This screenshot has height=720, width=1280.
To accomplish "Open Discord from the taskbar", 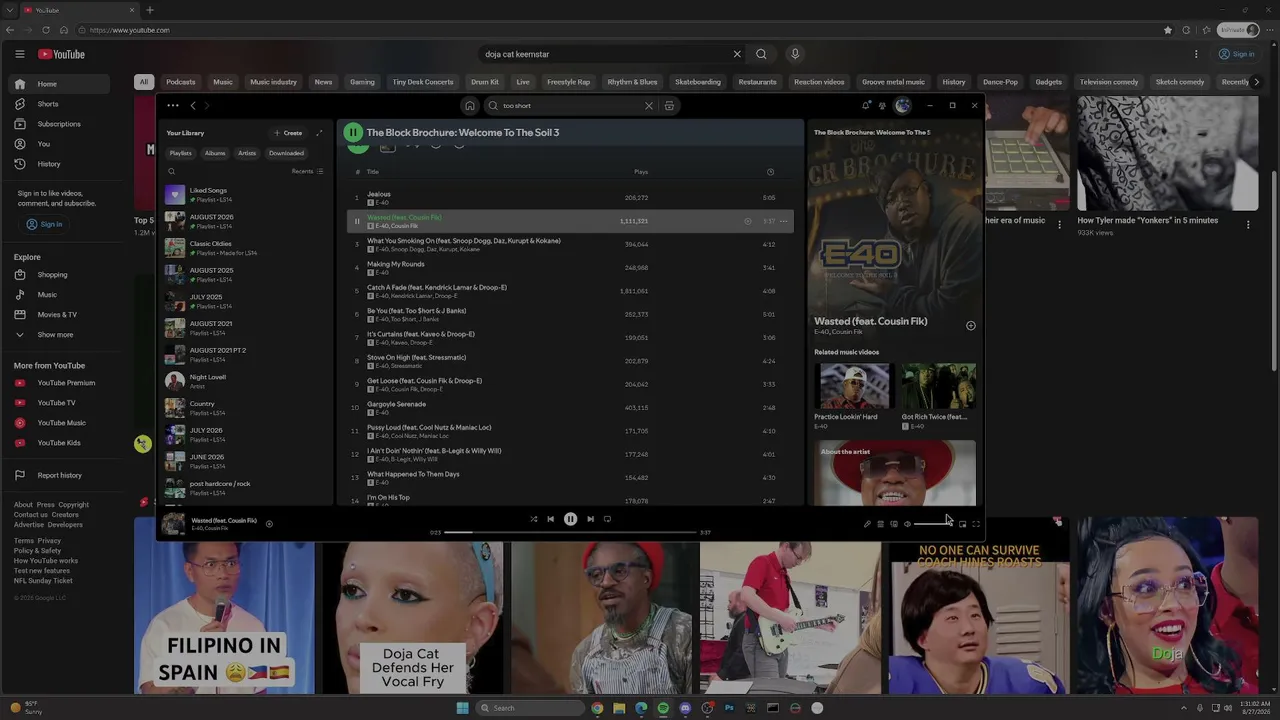I will coord(685,708).
